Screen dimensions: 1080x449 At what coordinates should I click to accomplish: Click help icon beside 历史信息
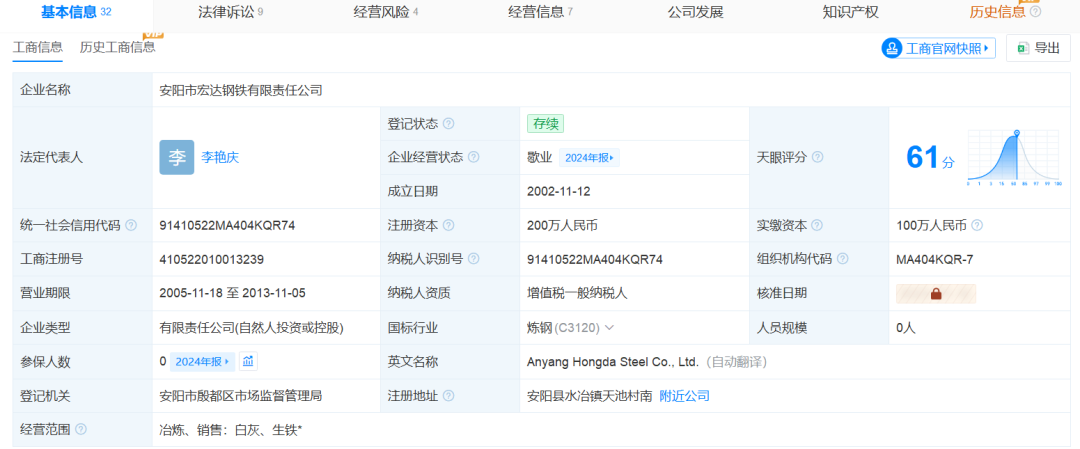[1035, 12]
